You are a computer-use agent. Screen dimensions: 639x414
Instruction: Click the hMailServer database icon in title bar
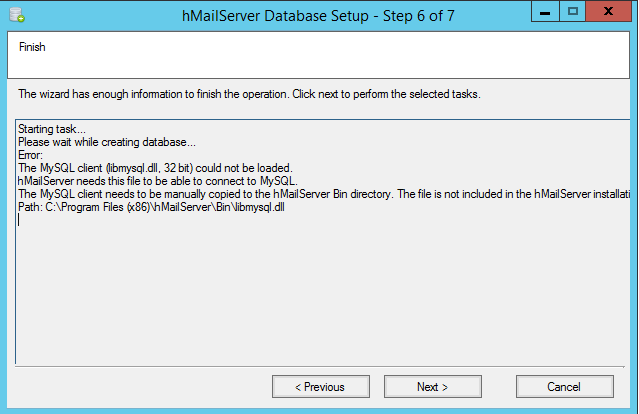pos(14,14)
